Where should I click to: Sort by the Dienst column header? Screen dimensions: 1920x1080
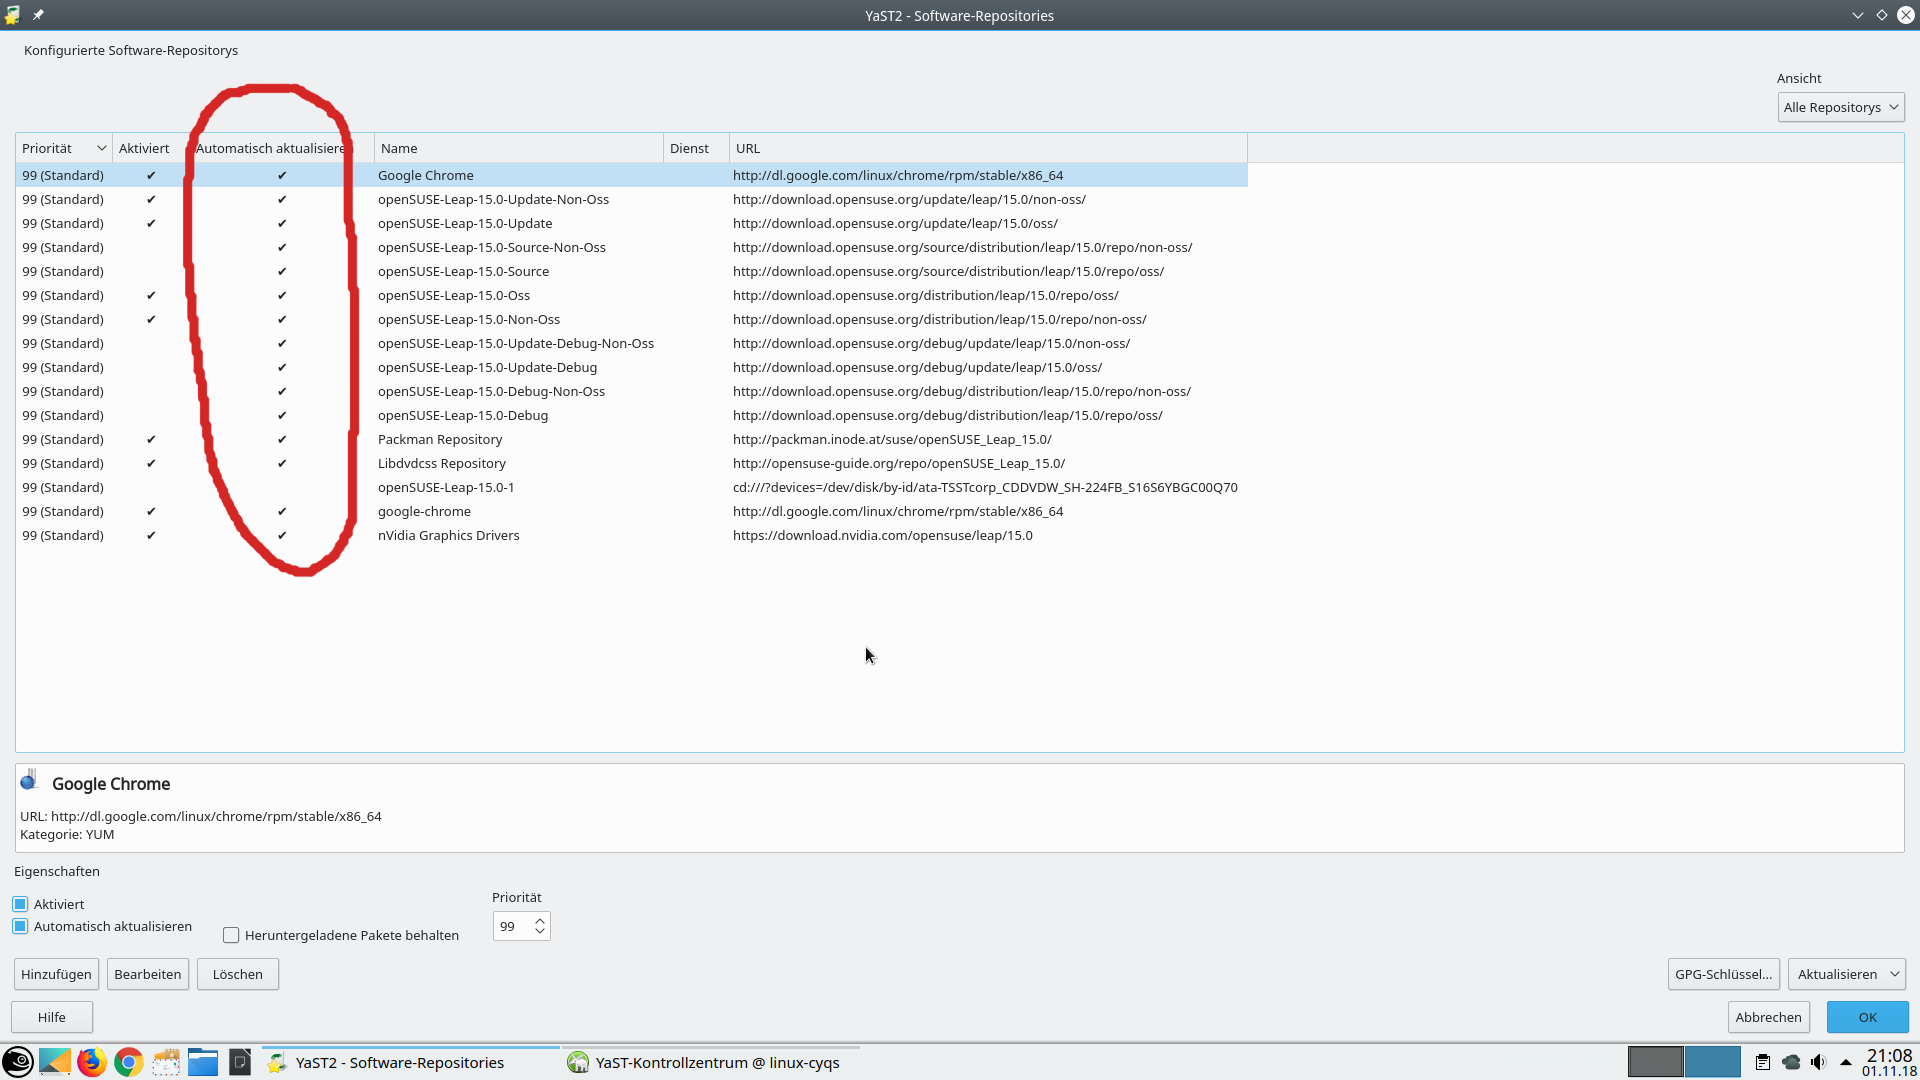pyautogui.click(x=696, y=148)
